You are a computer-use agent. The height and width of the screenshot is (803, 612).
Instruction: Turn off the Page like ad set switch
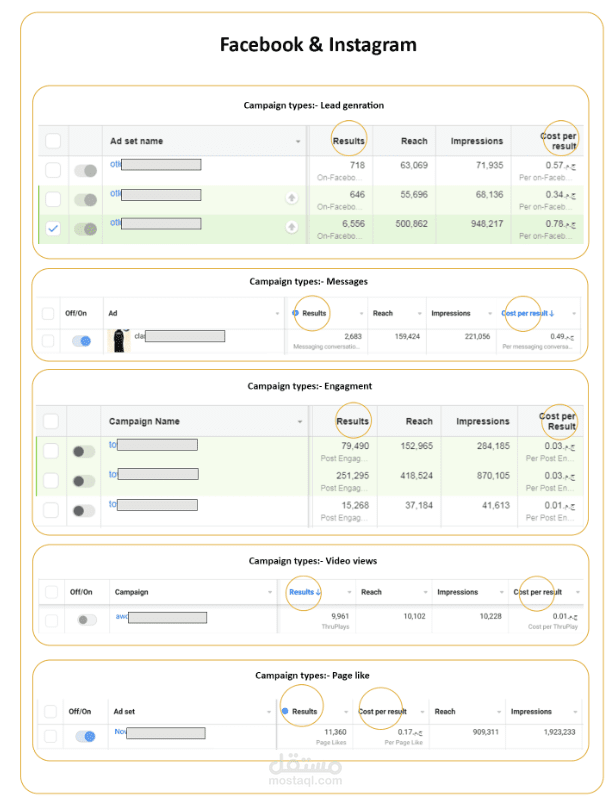click(86, 736)
